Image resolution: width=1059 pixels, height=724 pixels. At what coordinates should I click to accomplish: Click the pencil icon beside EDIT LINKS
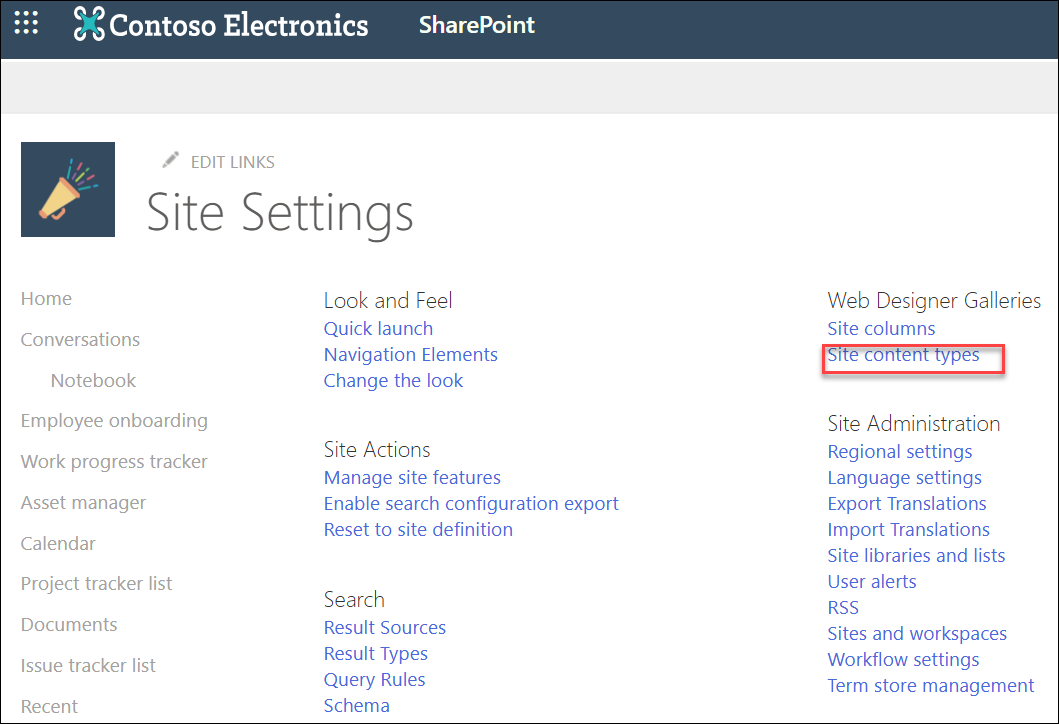pyautogui.click(x=170, y=159)
